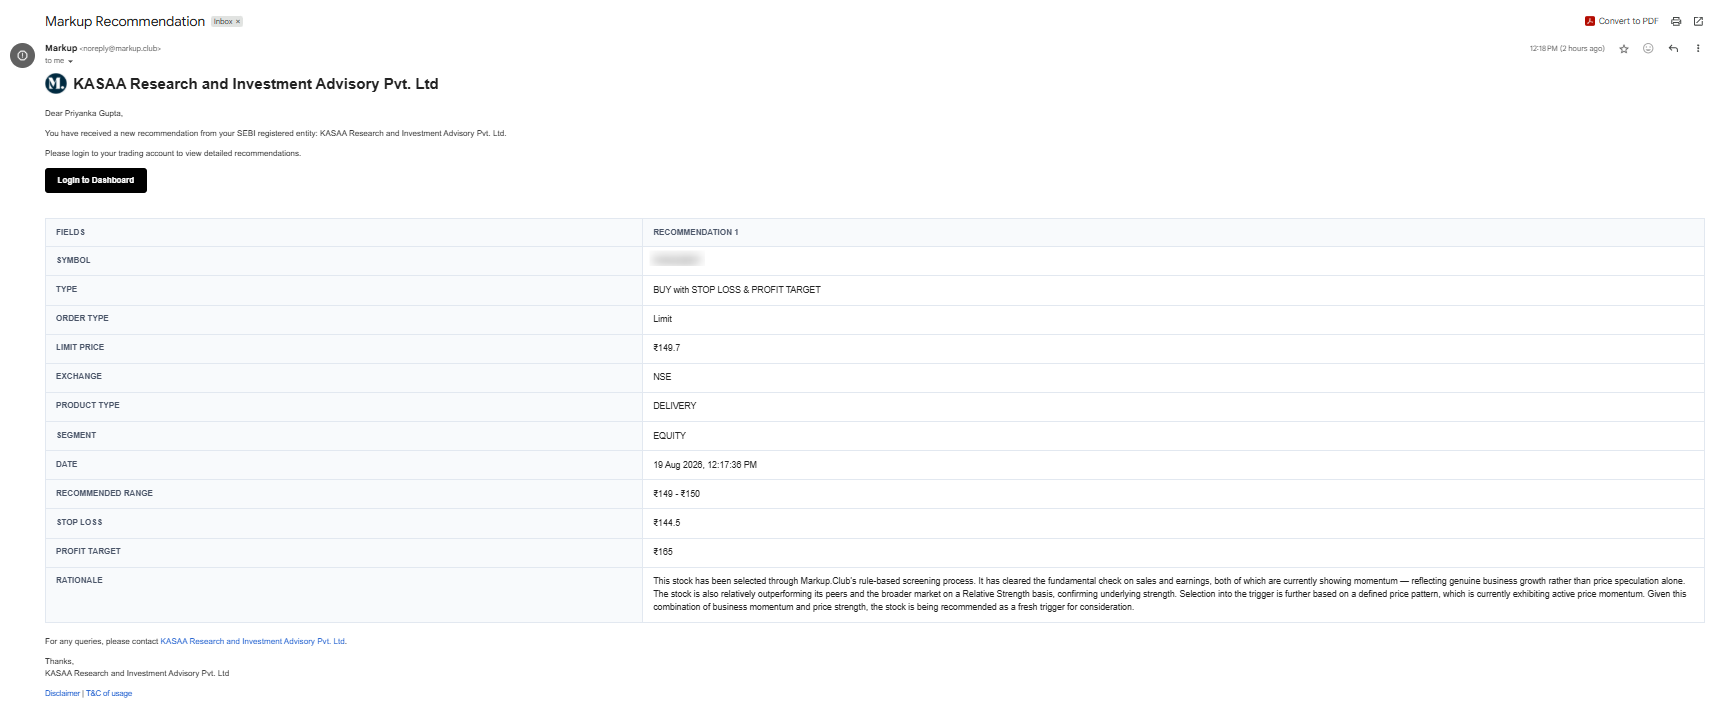Star this Markup Recommendation email
Viewport: 1714px width, 715px height.
(1624, 48)
